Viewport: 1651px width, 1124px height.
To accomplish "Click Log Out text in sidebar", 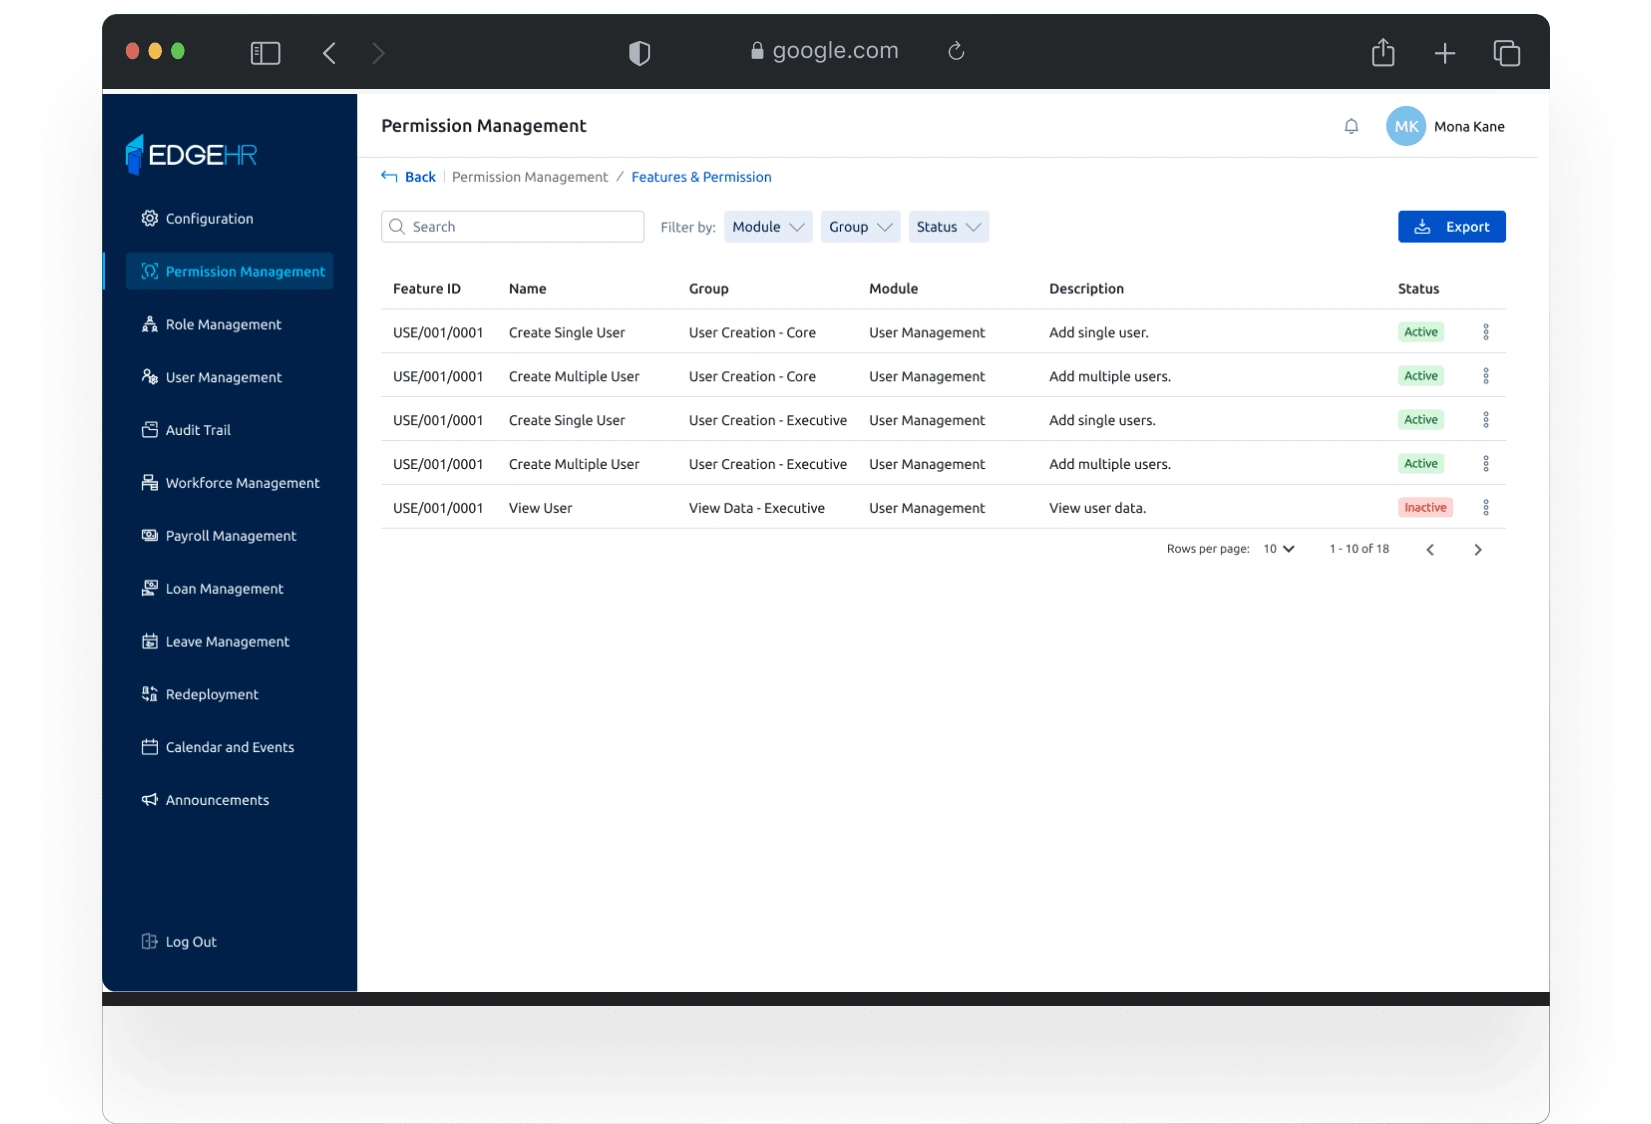I will coord(191,942).
